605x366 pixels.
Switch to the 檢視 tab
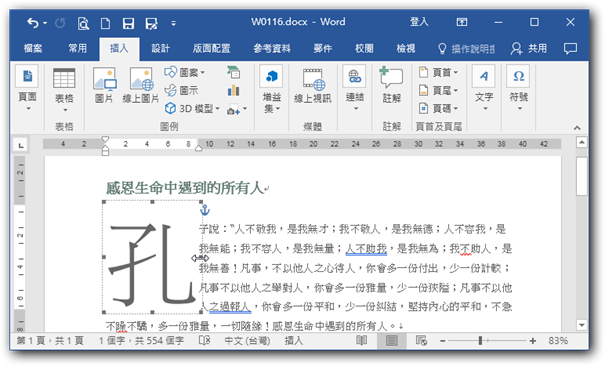(x=406, y=48)
